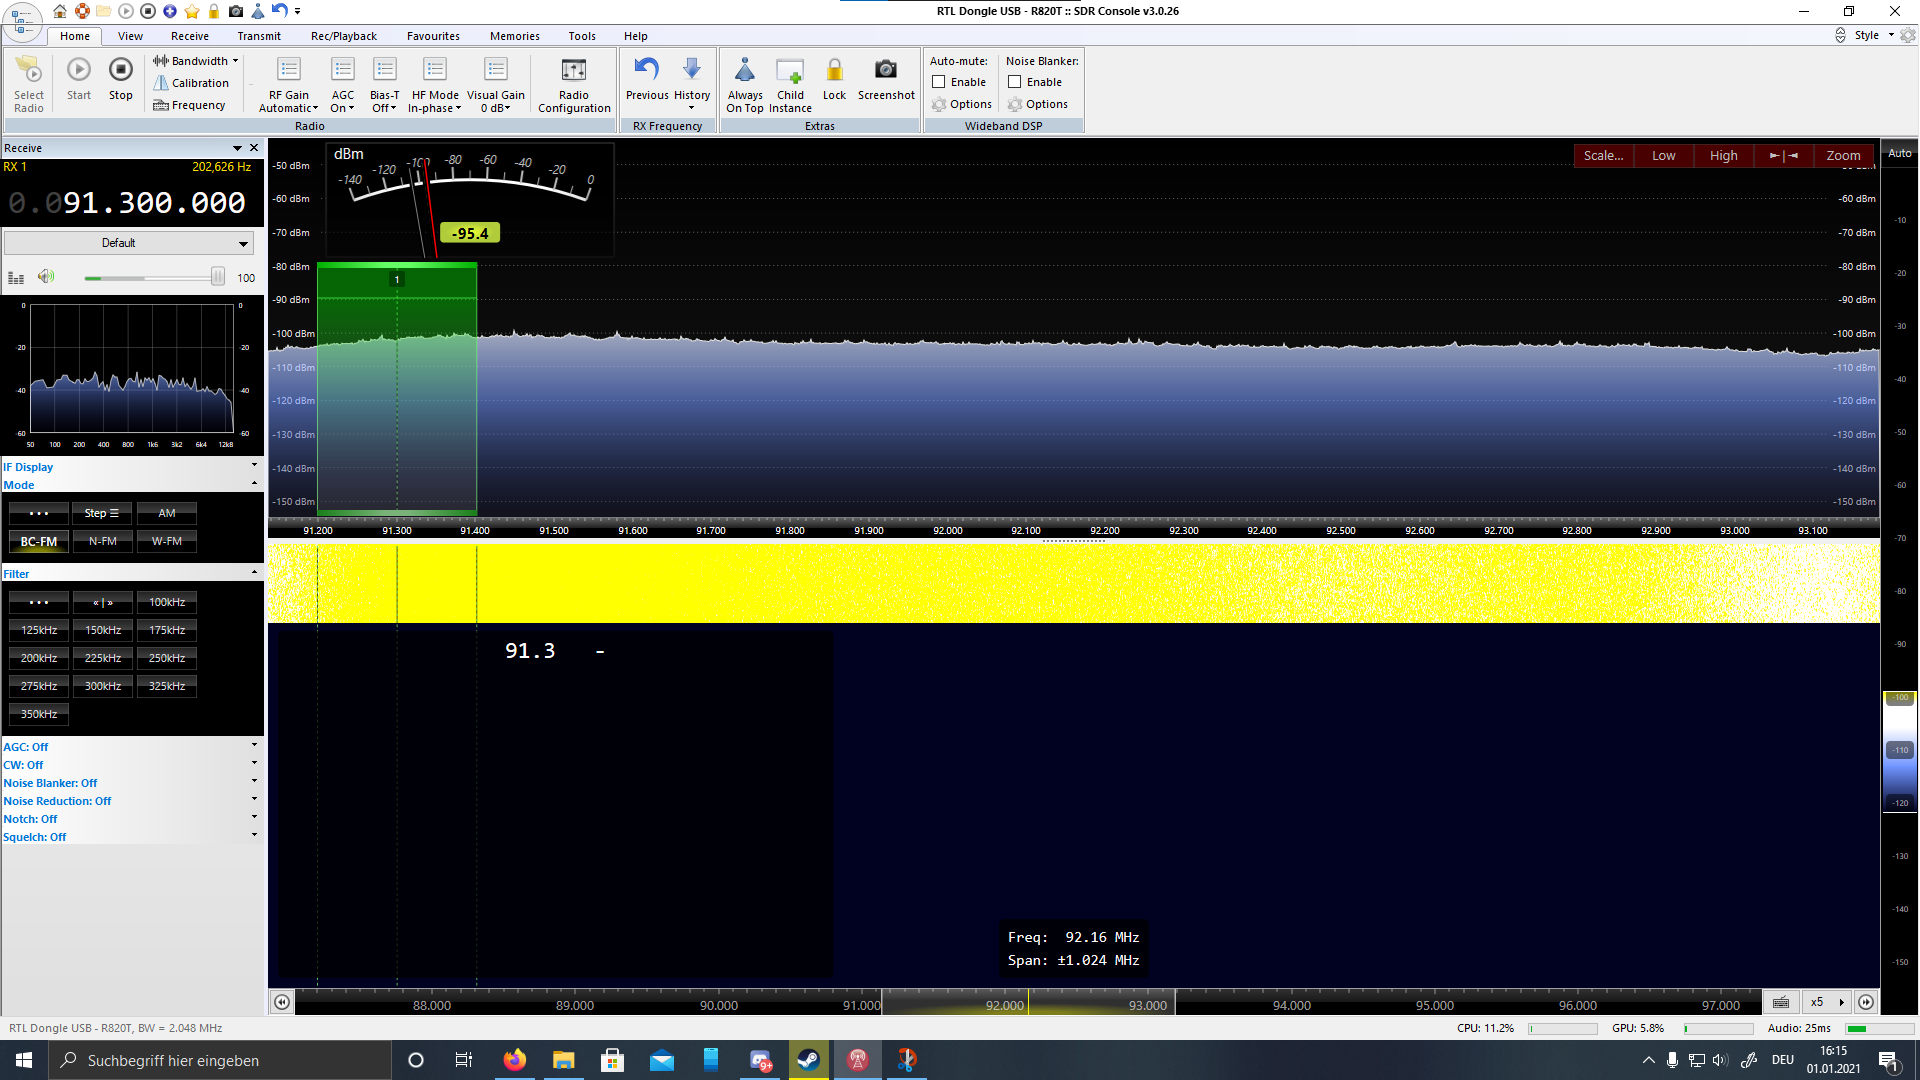Image resolution: width=1920 pixels, height=1080 pixels.
Task: Mute audio with the speaker icon
Action: point(46,277)
